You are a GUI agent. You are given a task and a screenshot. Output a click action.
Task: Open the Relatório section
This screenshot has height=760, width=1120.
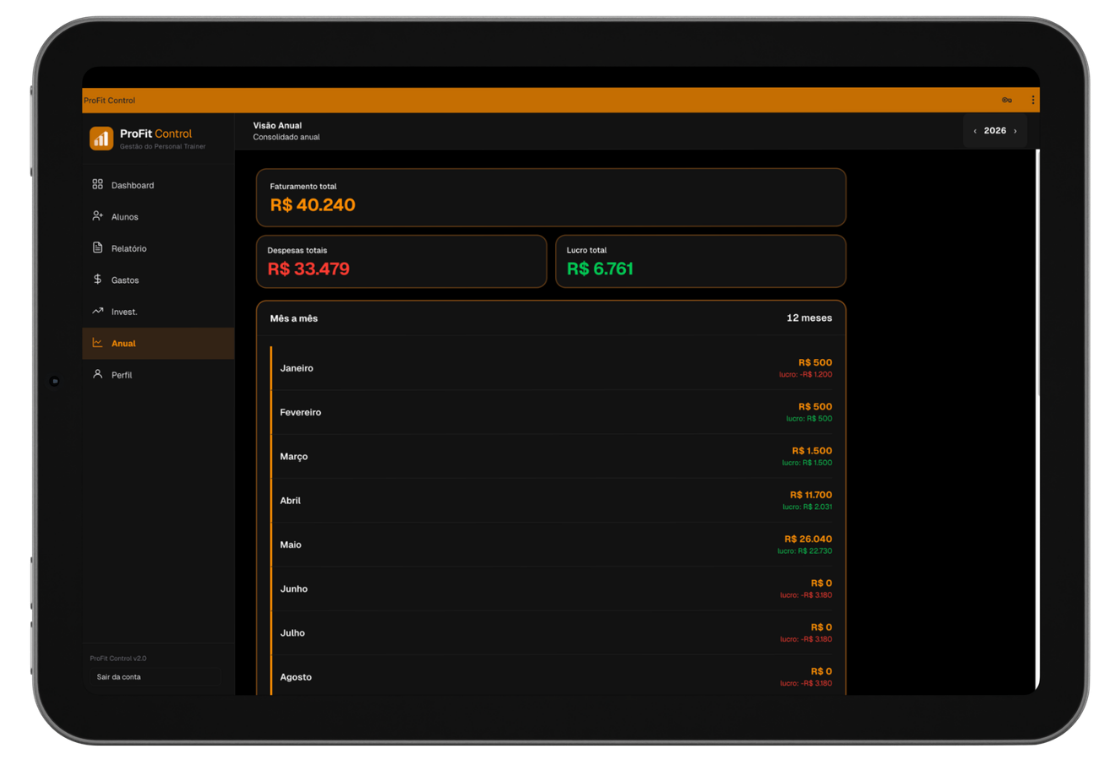pyautogui.click(x=159, y=249)
